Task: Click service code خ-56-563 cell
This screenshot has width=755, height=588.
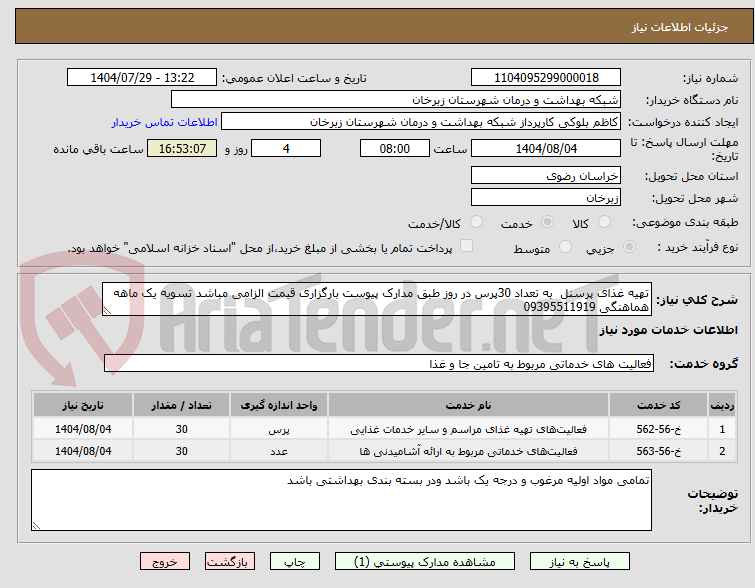Action: [x=658, y=451]
